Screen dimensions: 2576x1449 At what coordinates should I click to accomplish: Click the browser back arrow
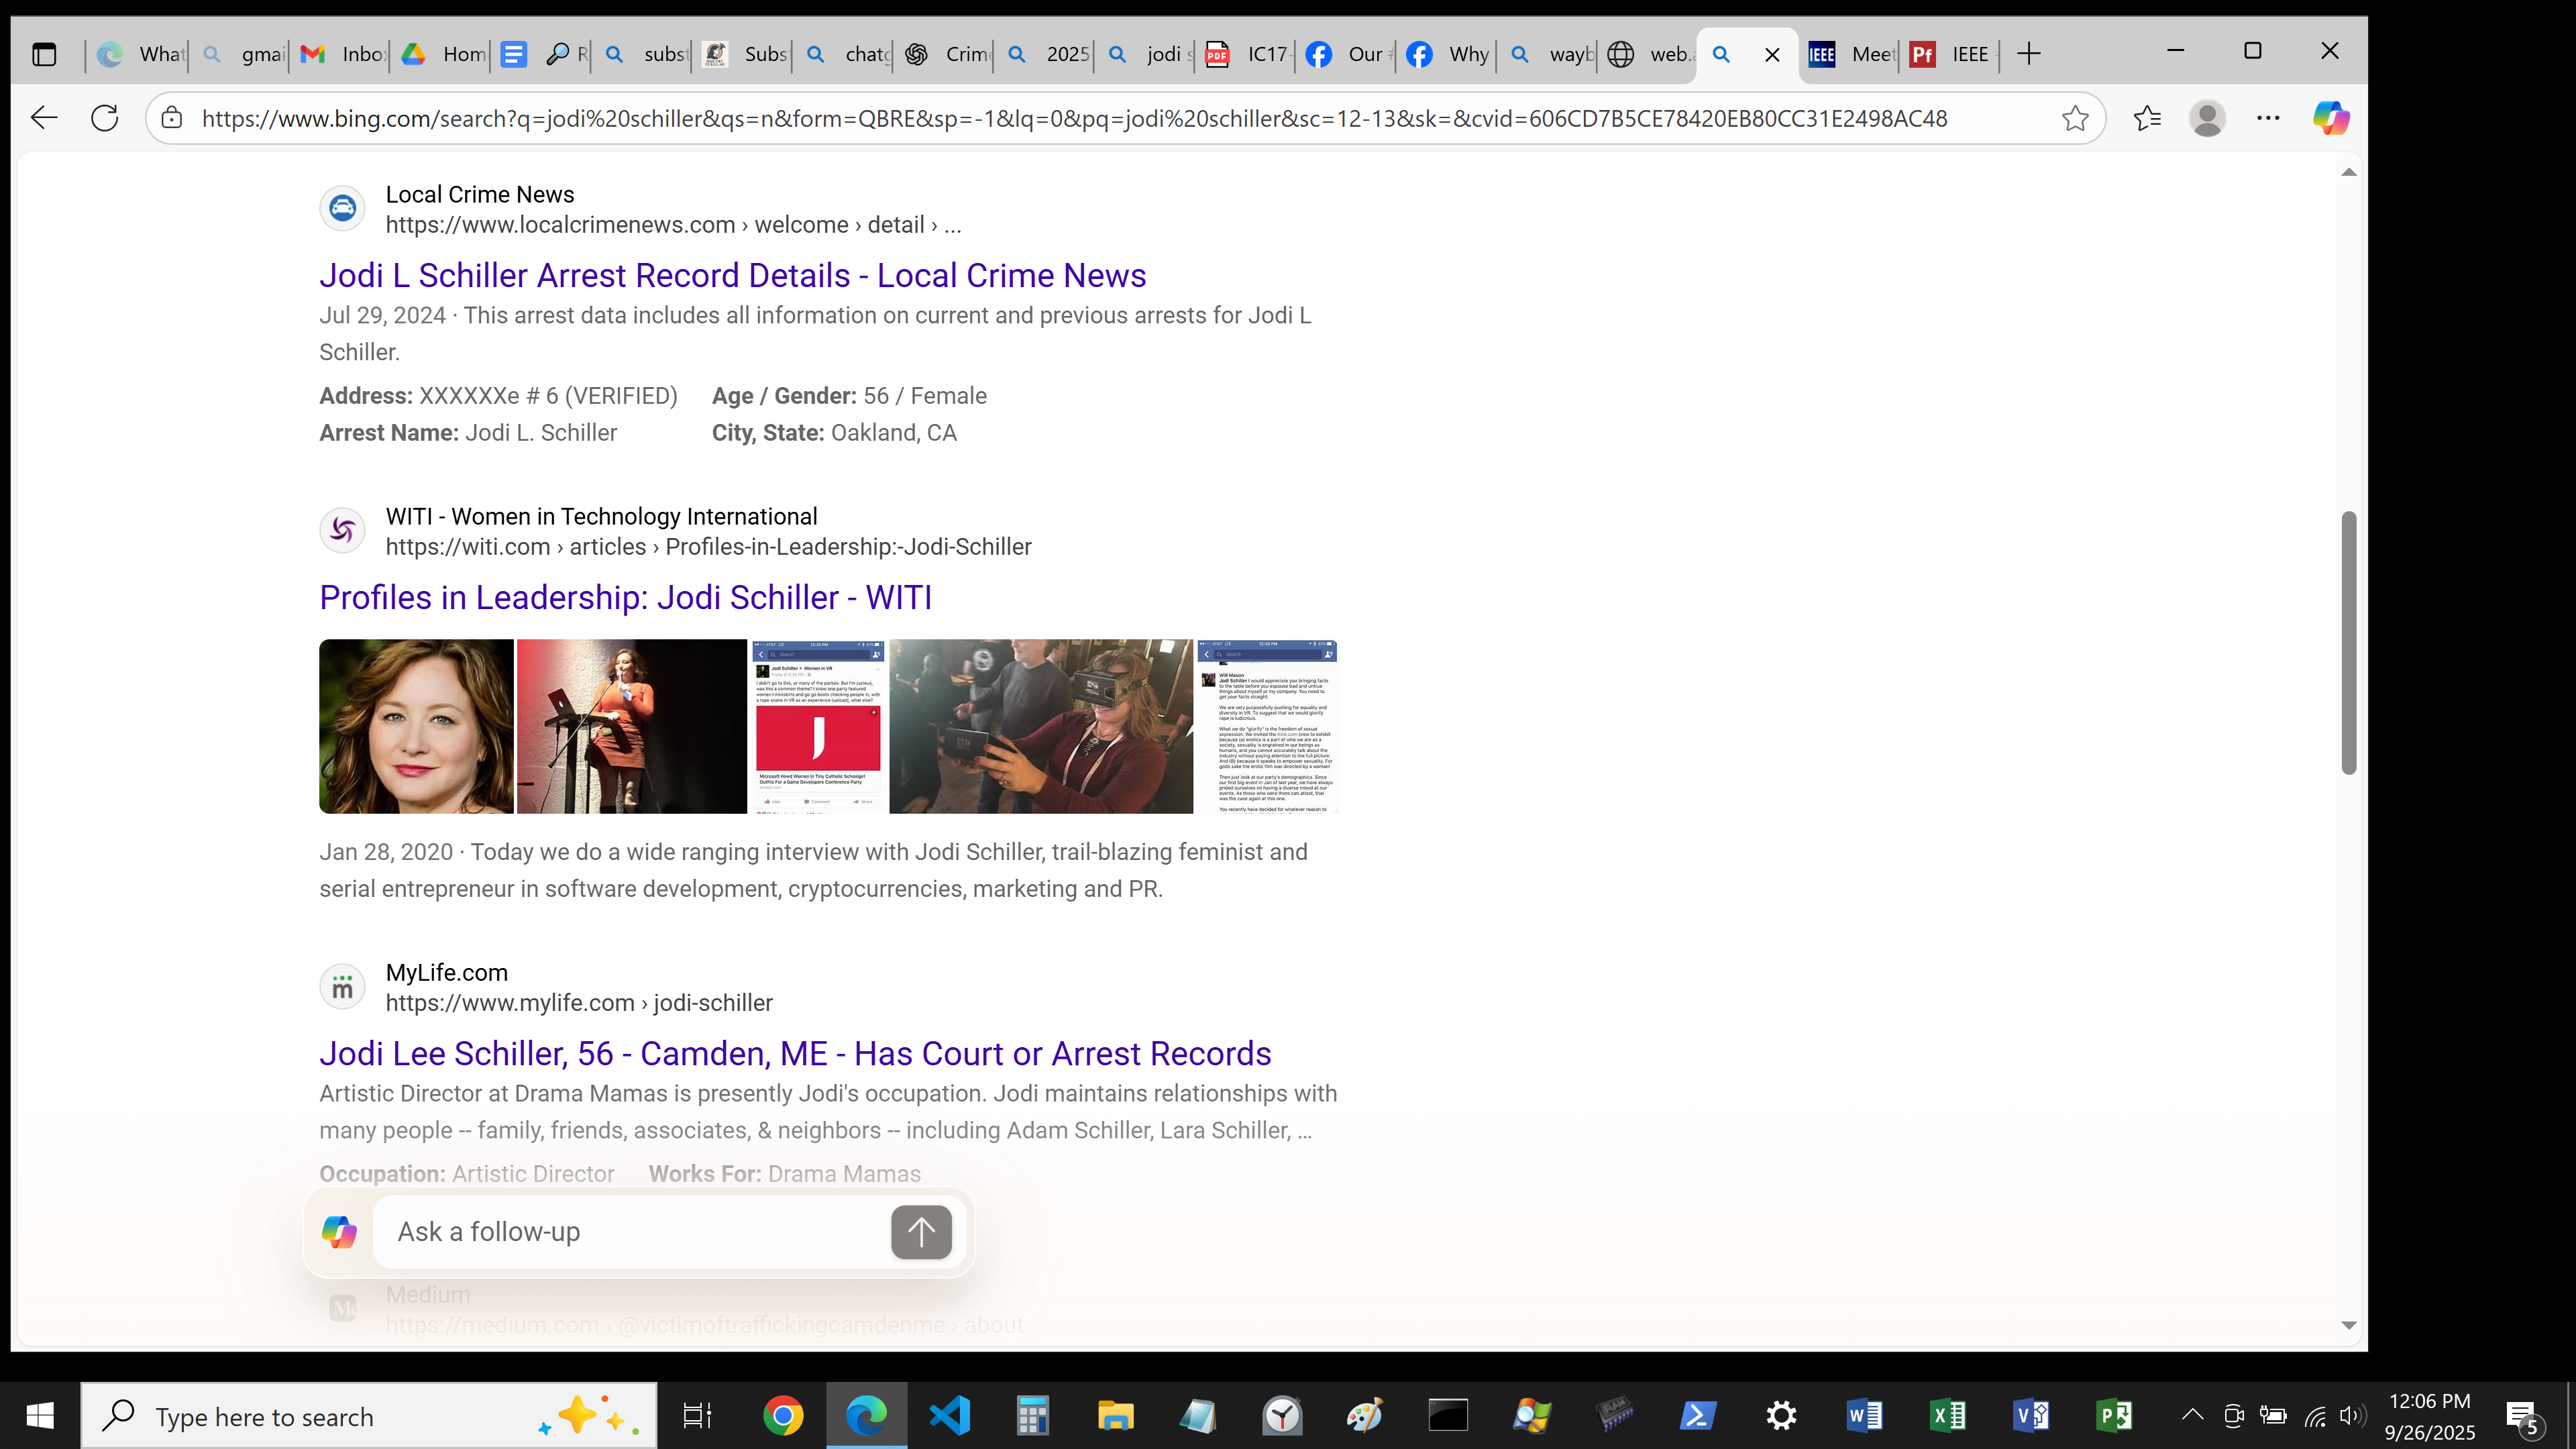pos(44,118)
